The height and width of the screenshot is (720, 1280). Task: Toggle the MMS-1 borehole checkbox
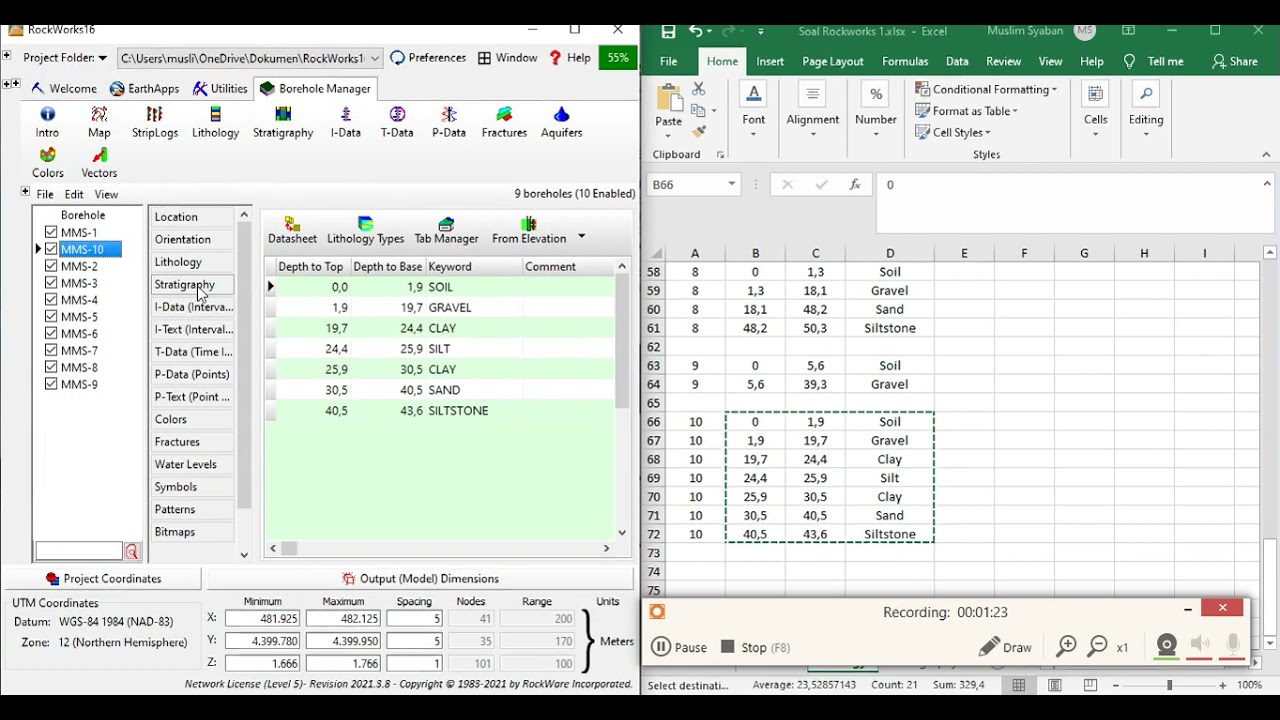(51, 232)
